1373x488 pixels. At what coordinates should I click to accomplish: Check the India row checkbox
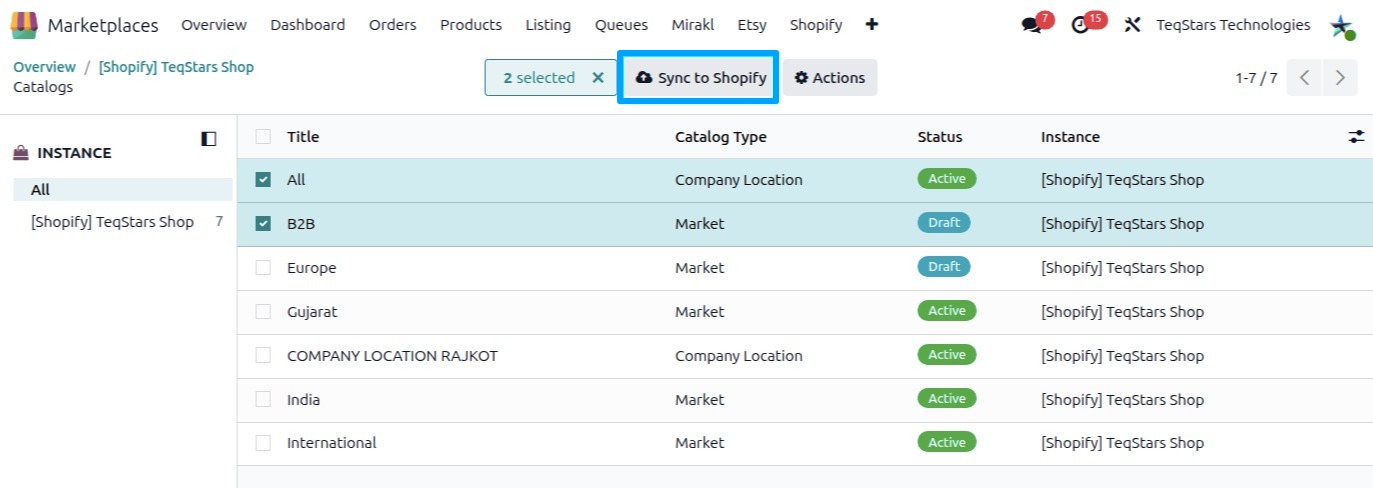coord(263,400)
